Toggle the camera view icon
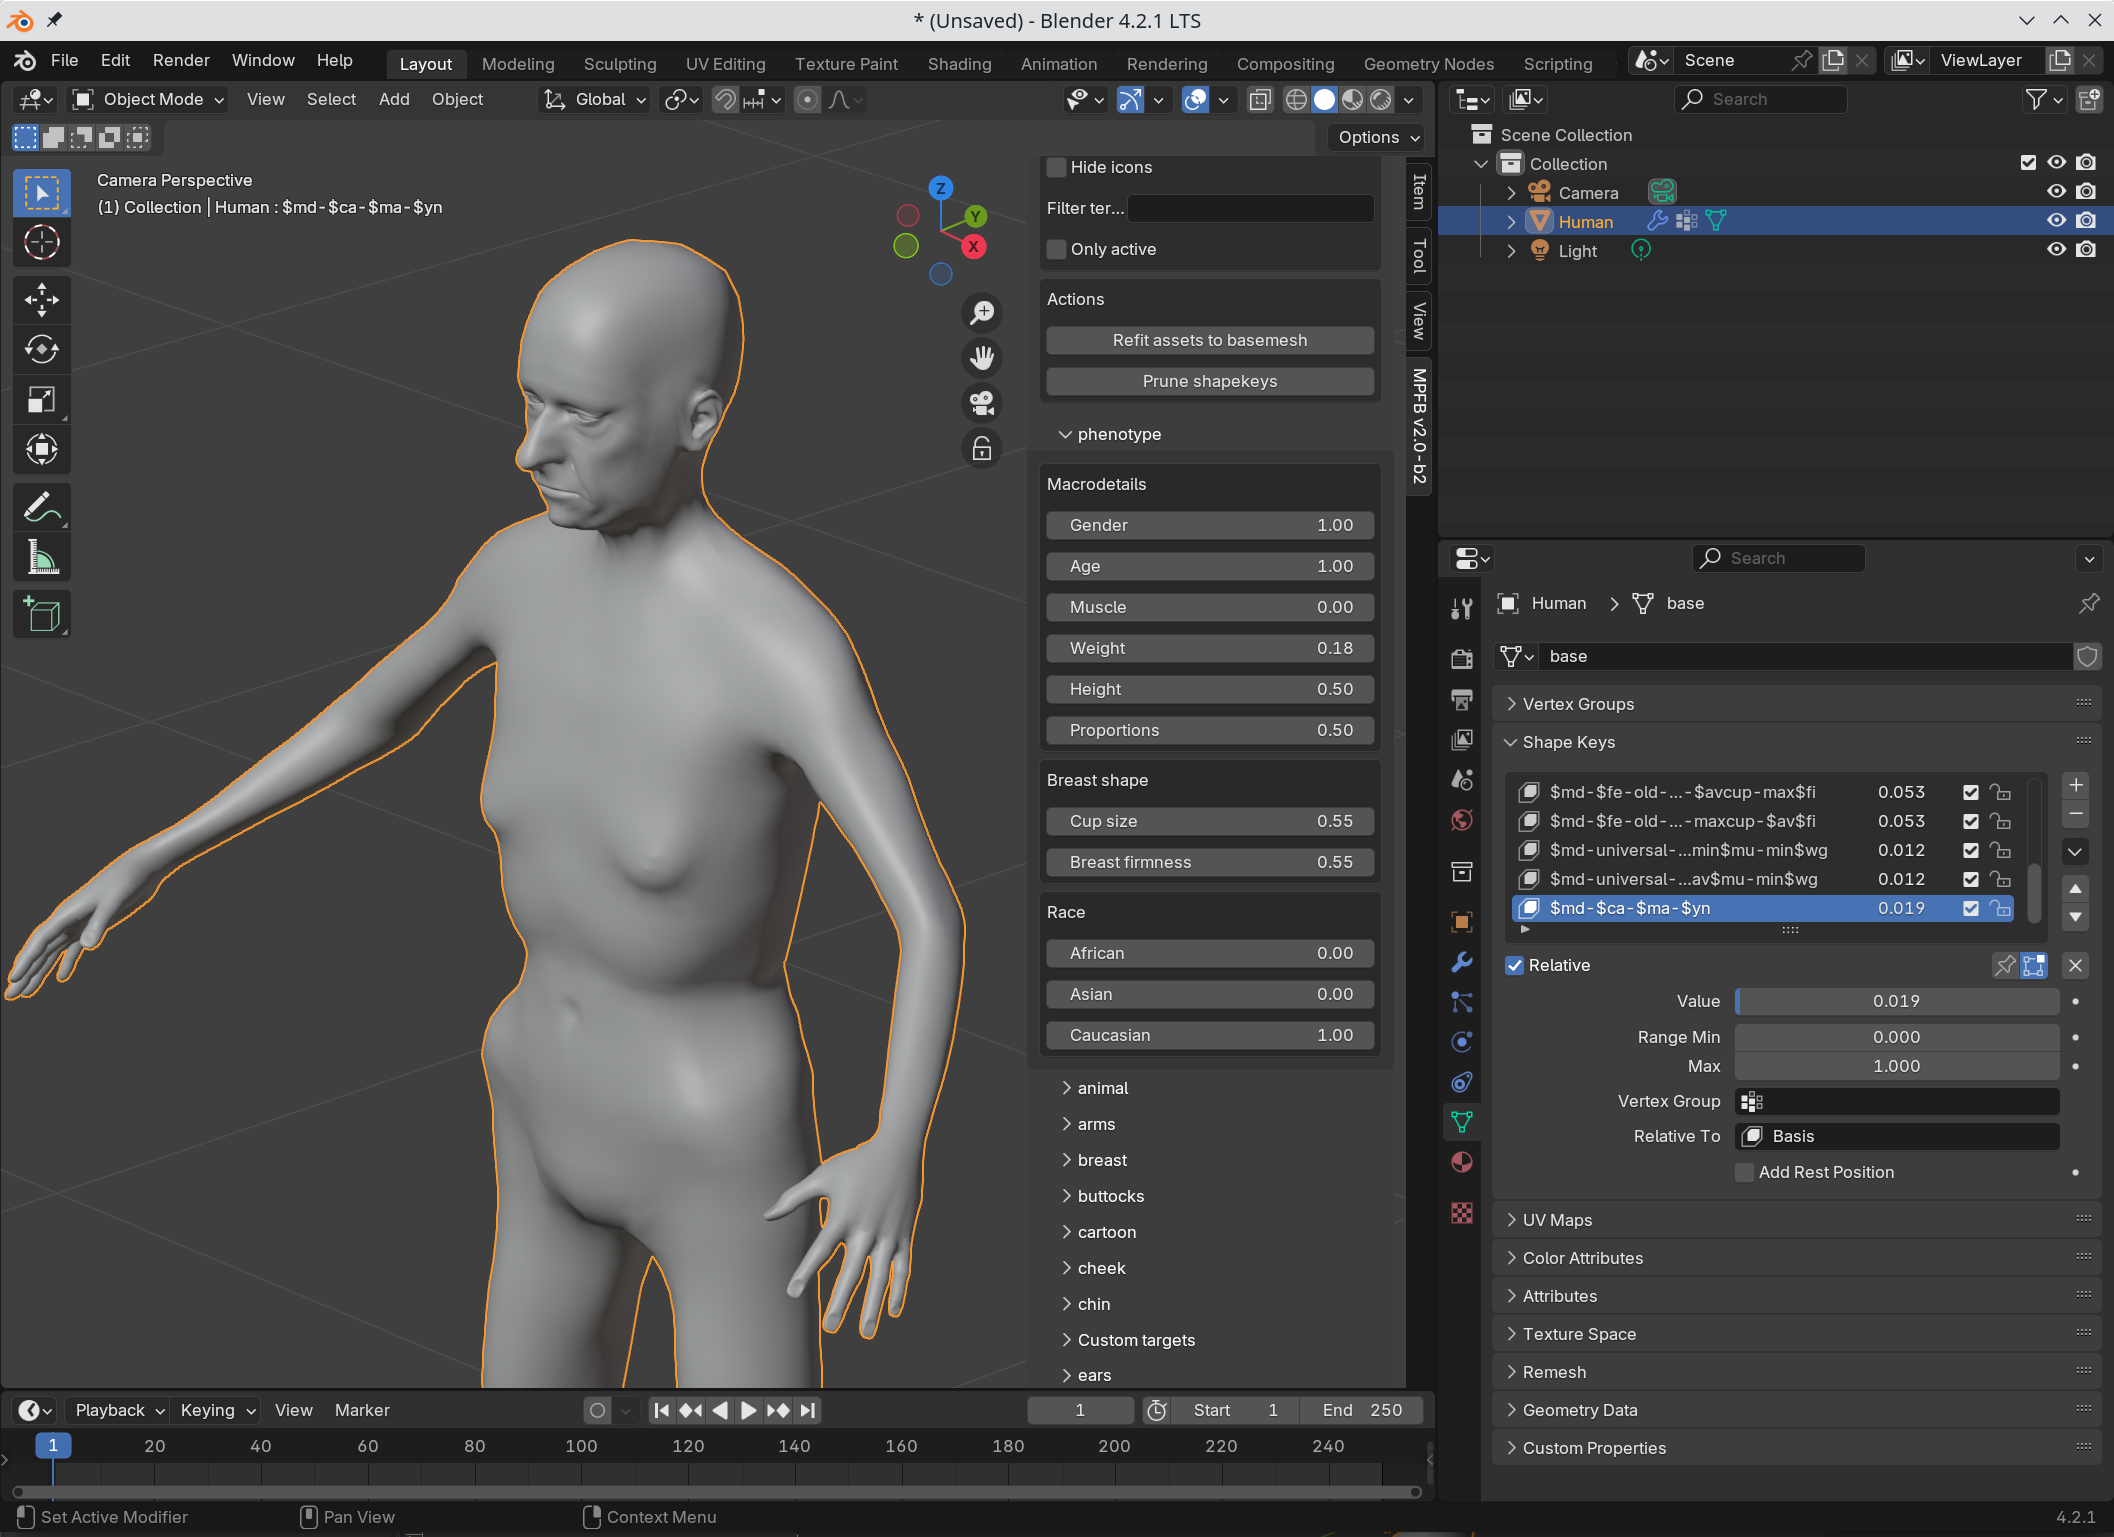The image size is (2114, 1537). (982, 403)
